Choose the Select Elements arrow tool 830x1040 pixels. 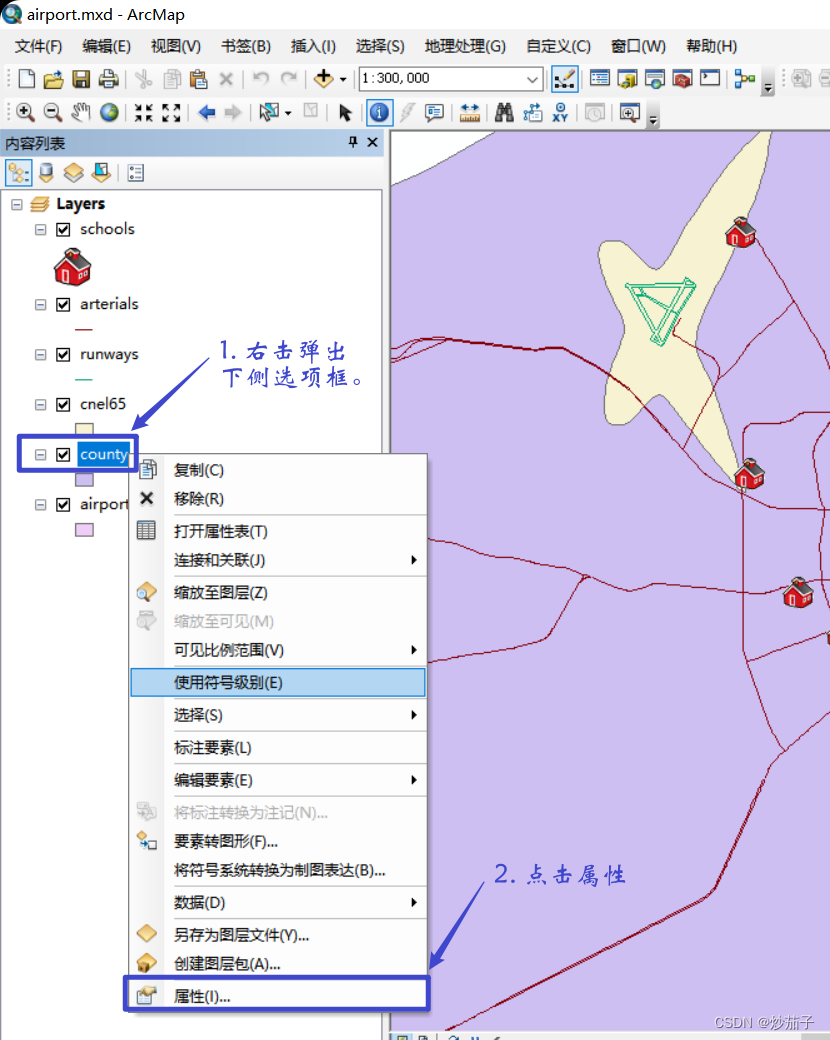pyautogui.click(x=344, y=112)
